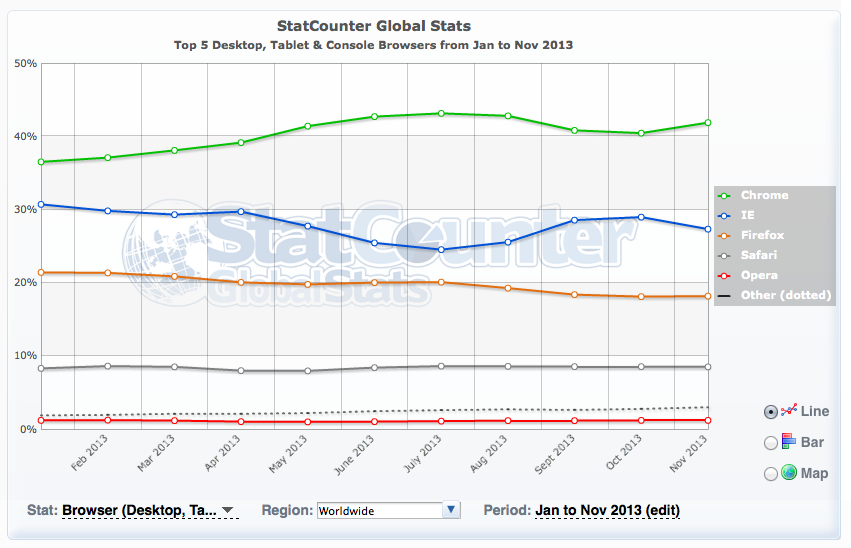Click the Chrome data point for Nov 2013
This screenshot has width=851, height=548.
pyautogui.click(x=708, y=123)
